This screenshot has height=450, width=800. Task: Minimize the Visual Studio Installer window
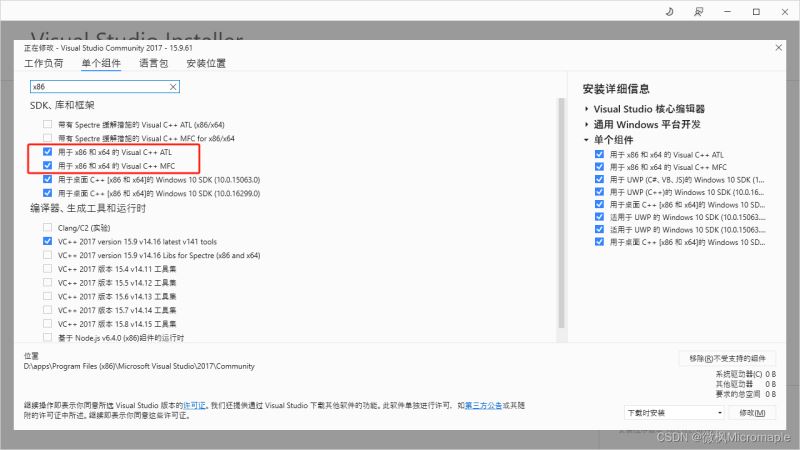tap(728, 11)
